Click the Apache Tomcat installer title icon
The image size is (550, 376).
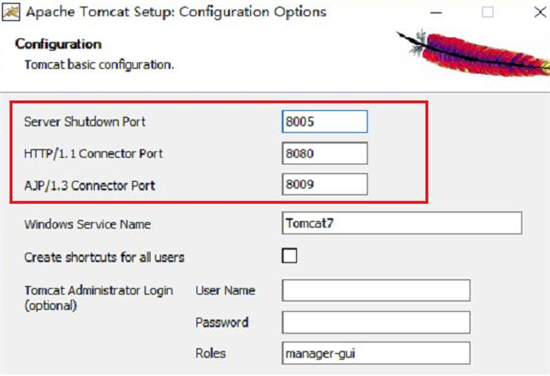(11, 12)
